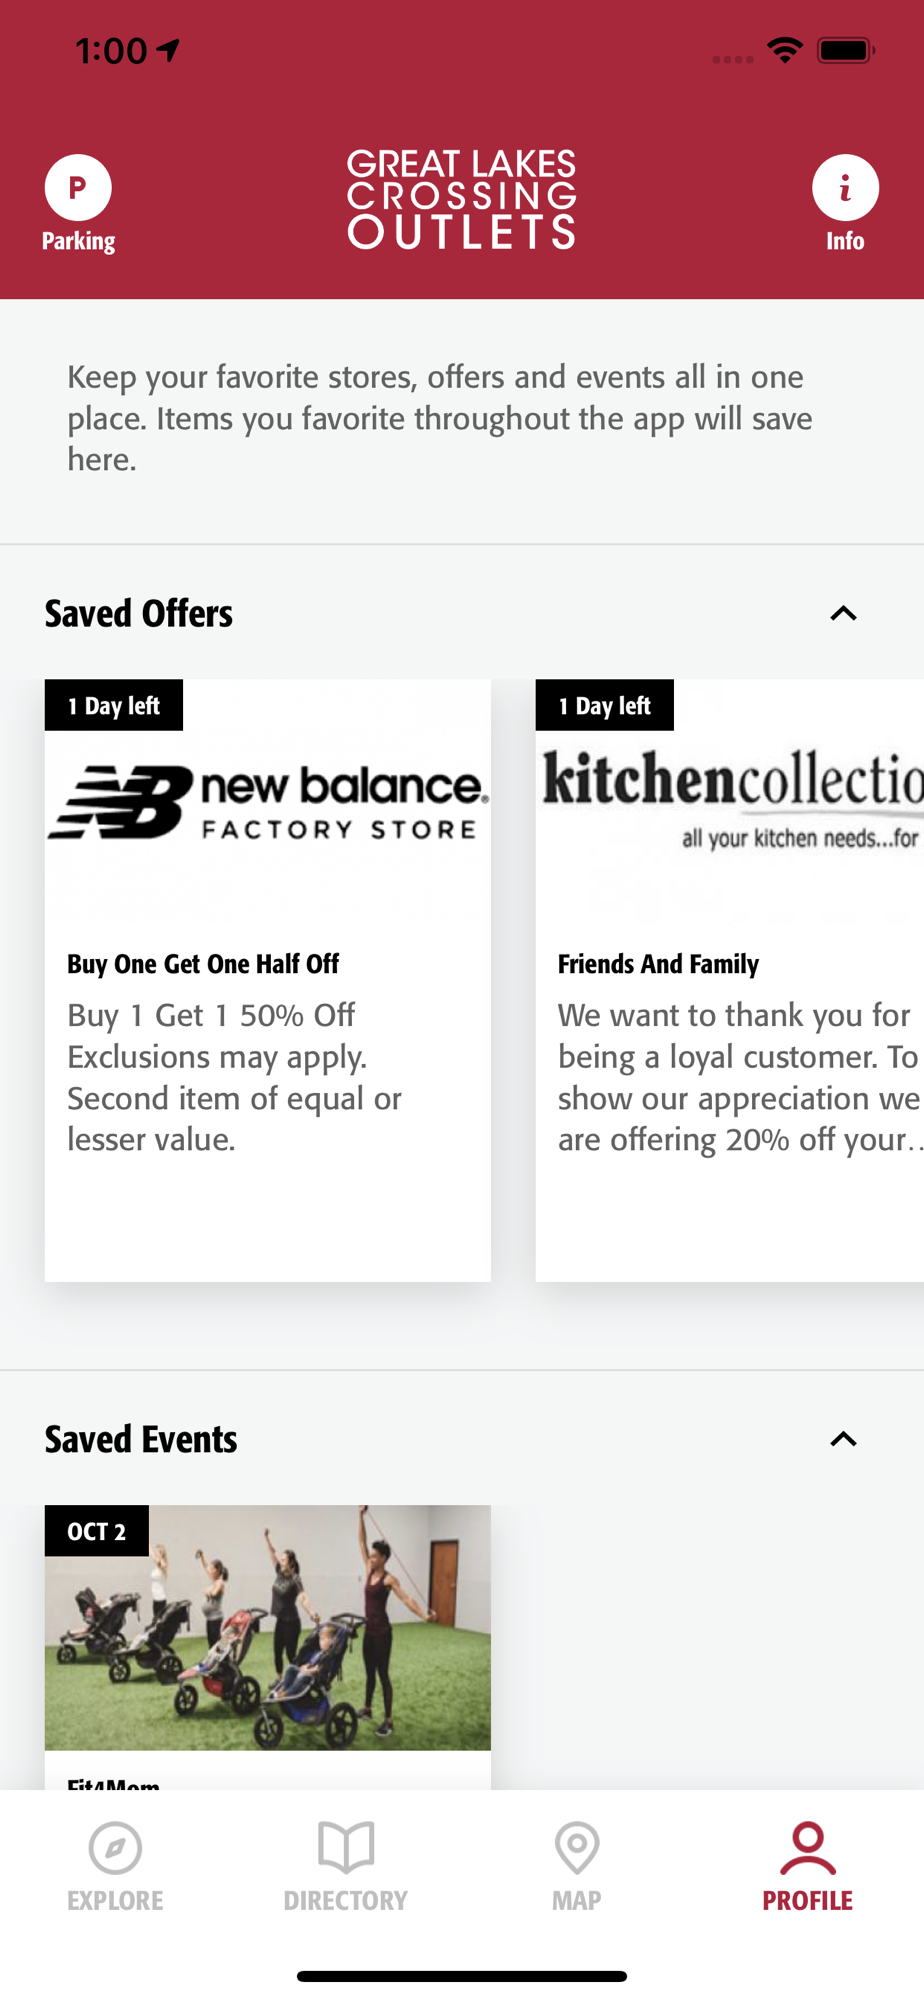Screen dimensions: 924x2000
Task: Tap the OCT 2 date badge
Action: tap(97, 1531)
